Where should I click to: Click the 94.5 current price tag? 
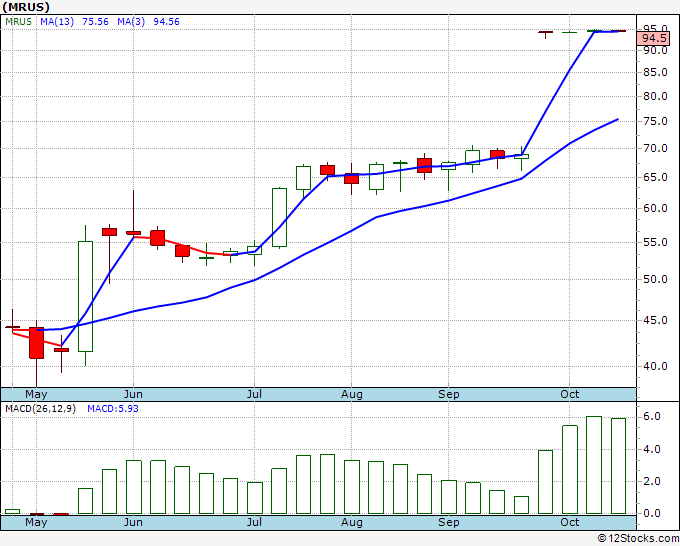pyautogui.click(x=654, y=39)
